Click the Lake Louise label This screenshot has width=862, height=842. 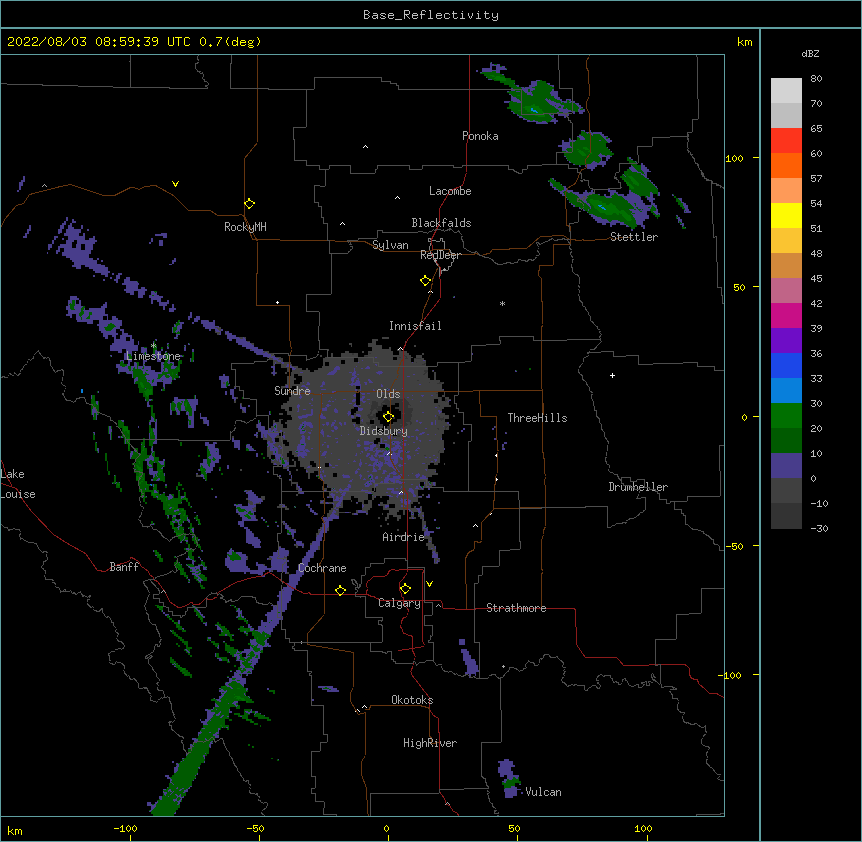pos(18,484)
